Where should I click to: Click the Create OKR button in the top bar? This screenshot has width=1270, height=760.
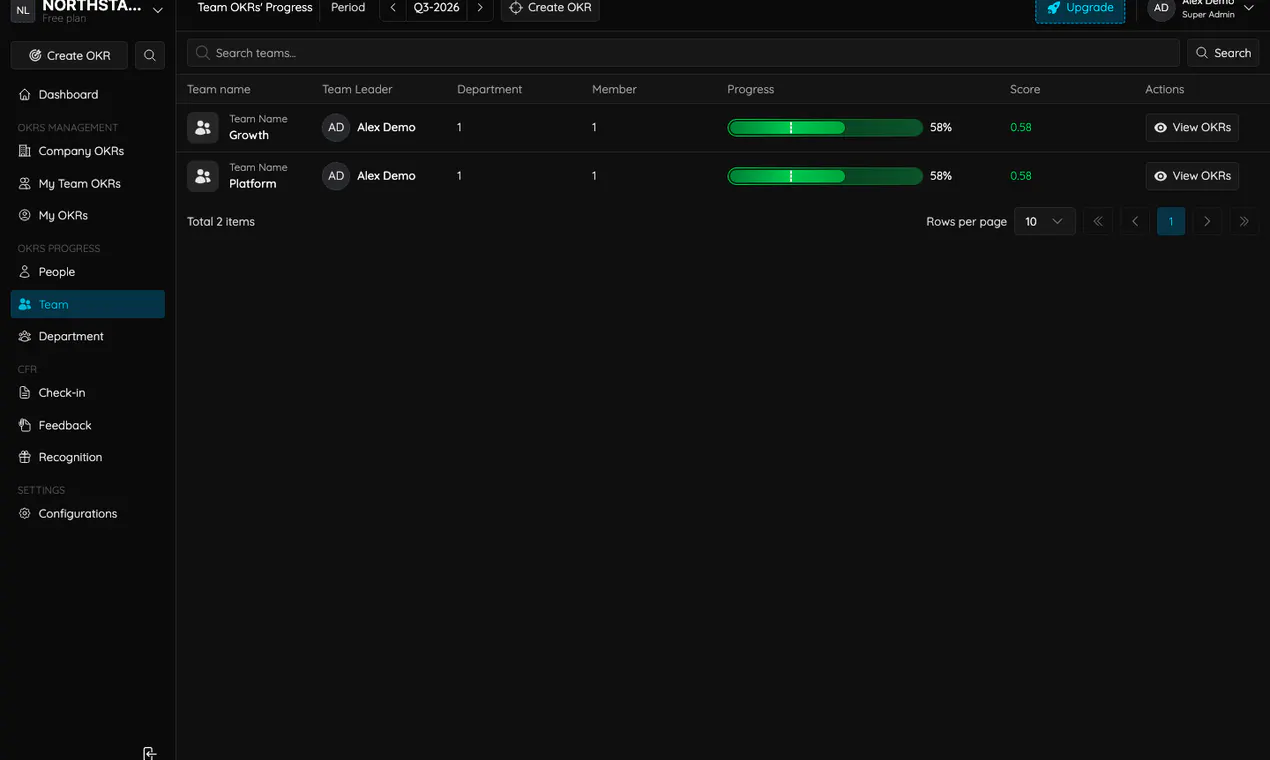[550, 8]
